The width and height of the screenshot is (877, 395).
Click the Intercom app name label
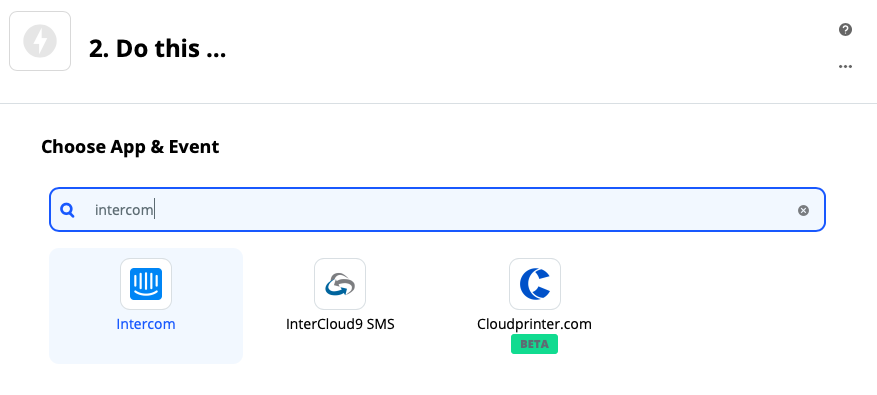(x=146, y=324)
